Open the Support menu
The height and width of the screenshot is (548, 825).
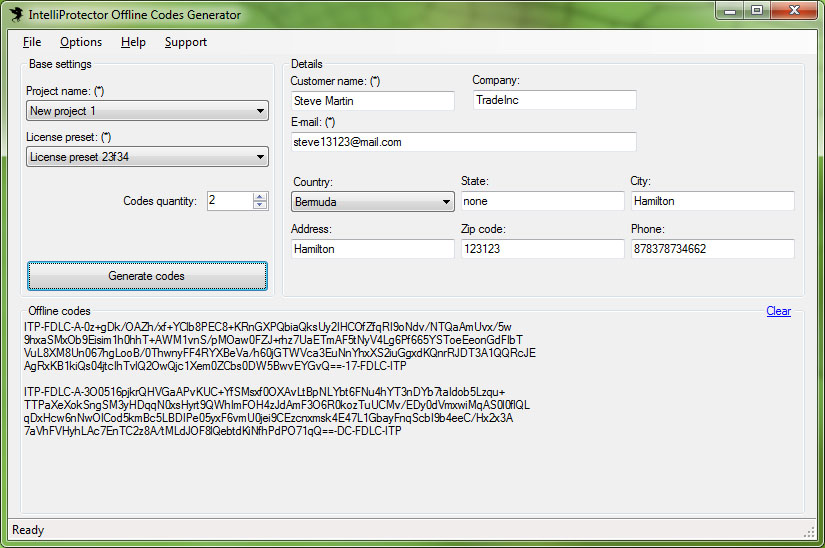pos(186,42)
